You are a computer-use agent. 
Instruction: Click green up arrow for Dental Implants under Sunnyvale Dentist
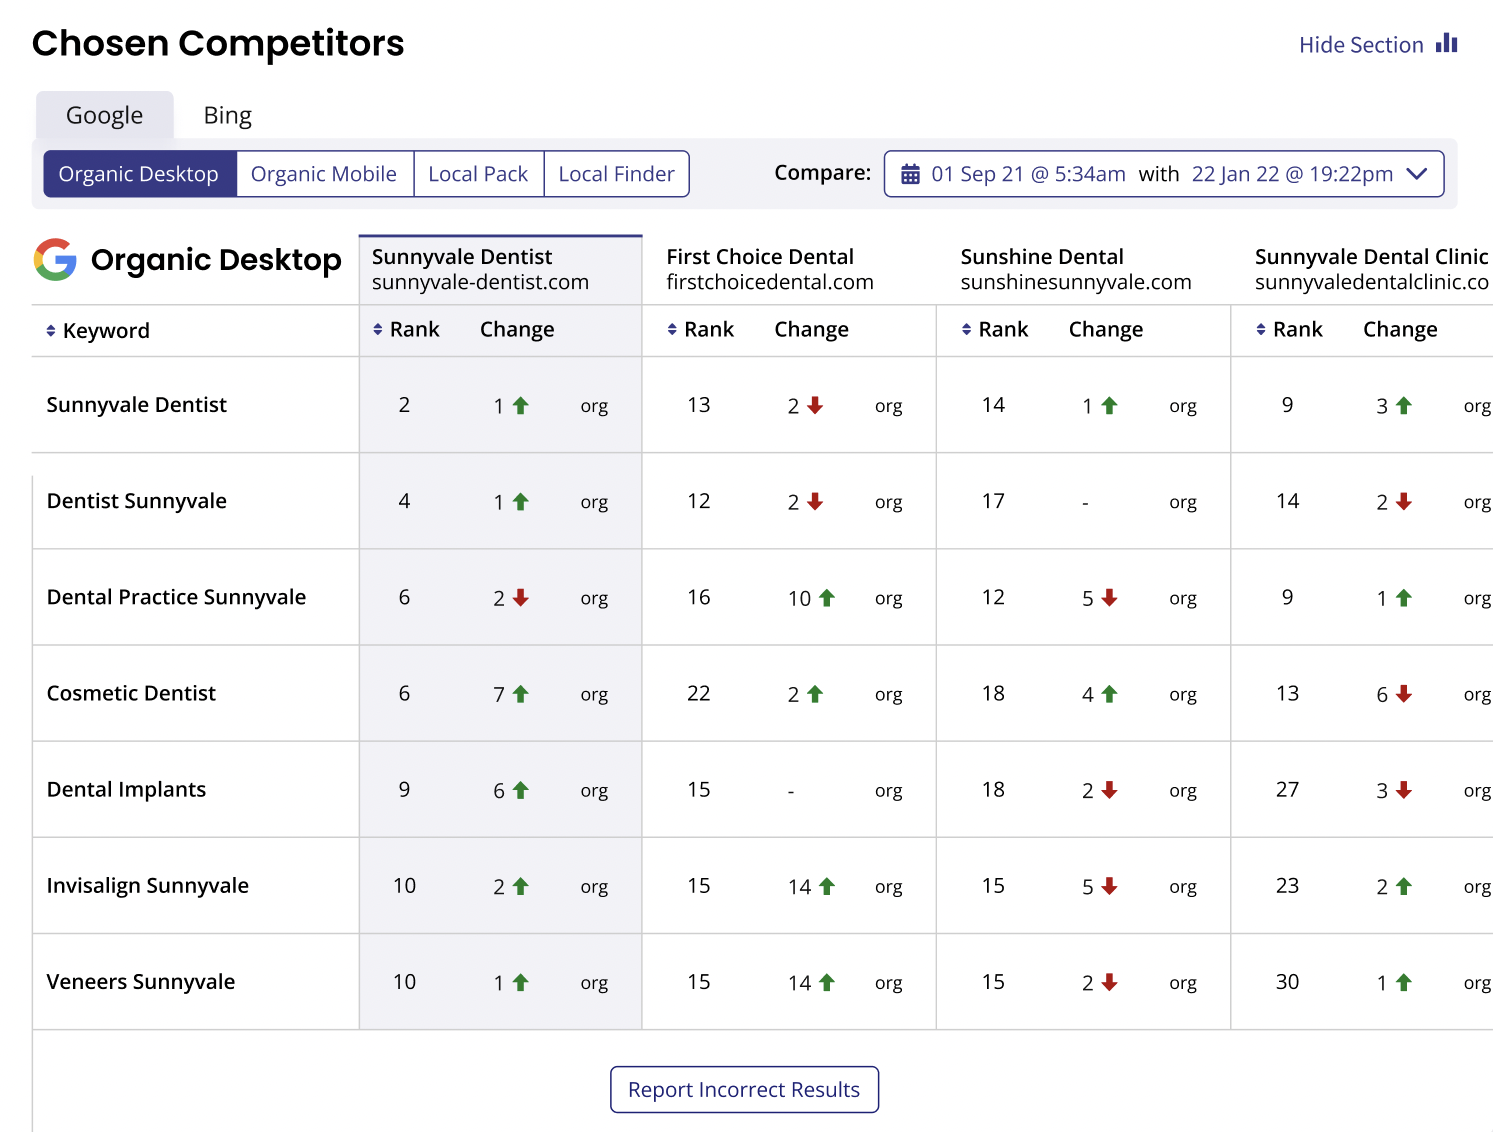click(520, 790)
